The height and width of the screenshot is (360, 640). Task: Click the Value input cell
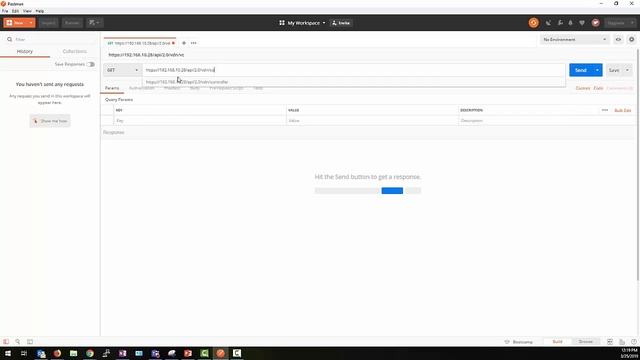click(372, 121)
